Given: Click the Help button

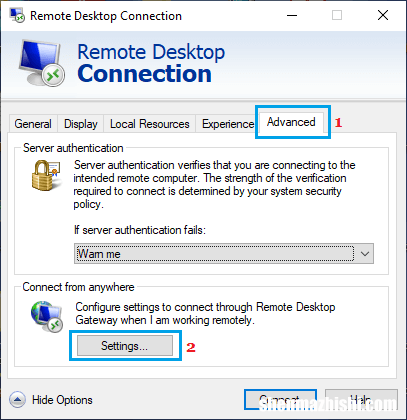Looking at the screenshot, I should (x=361, y=399).
